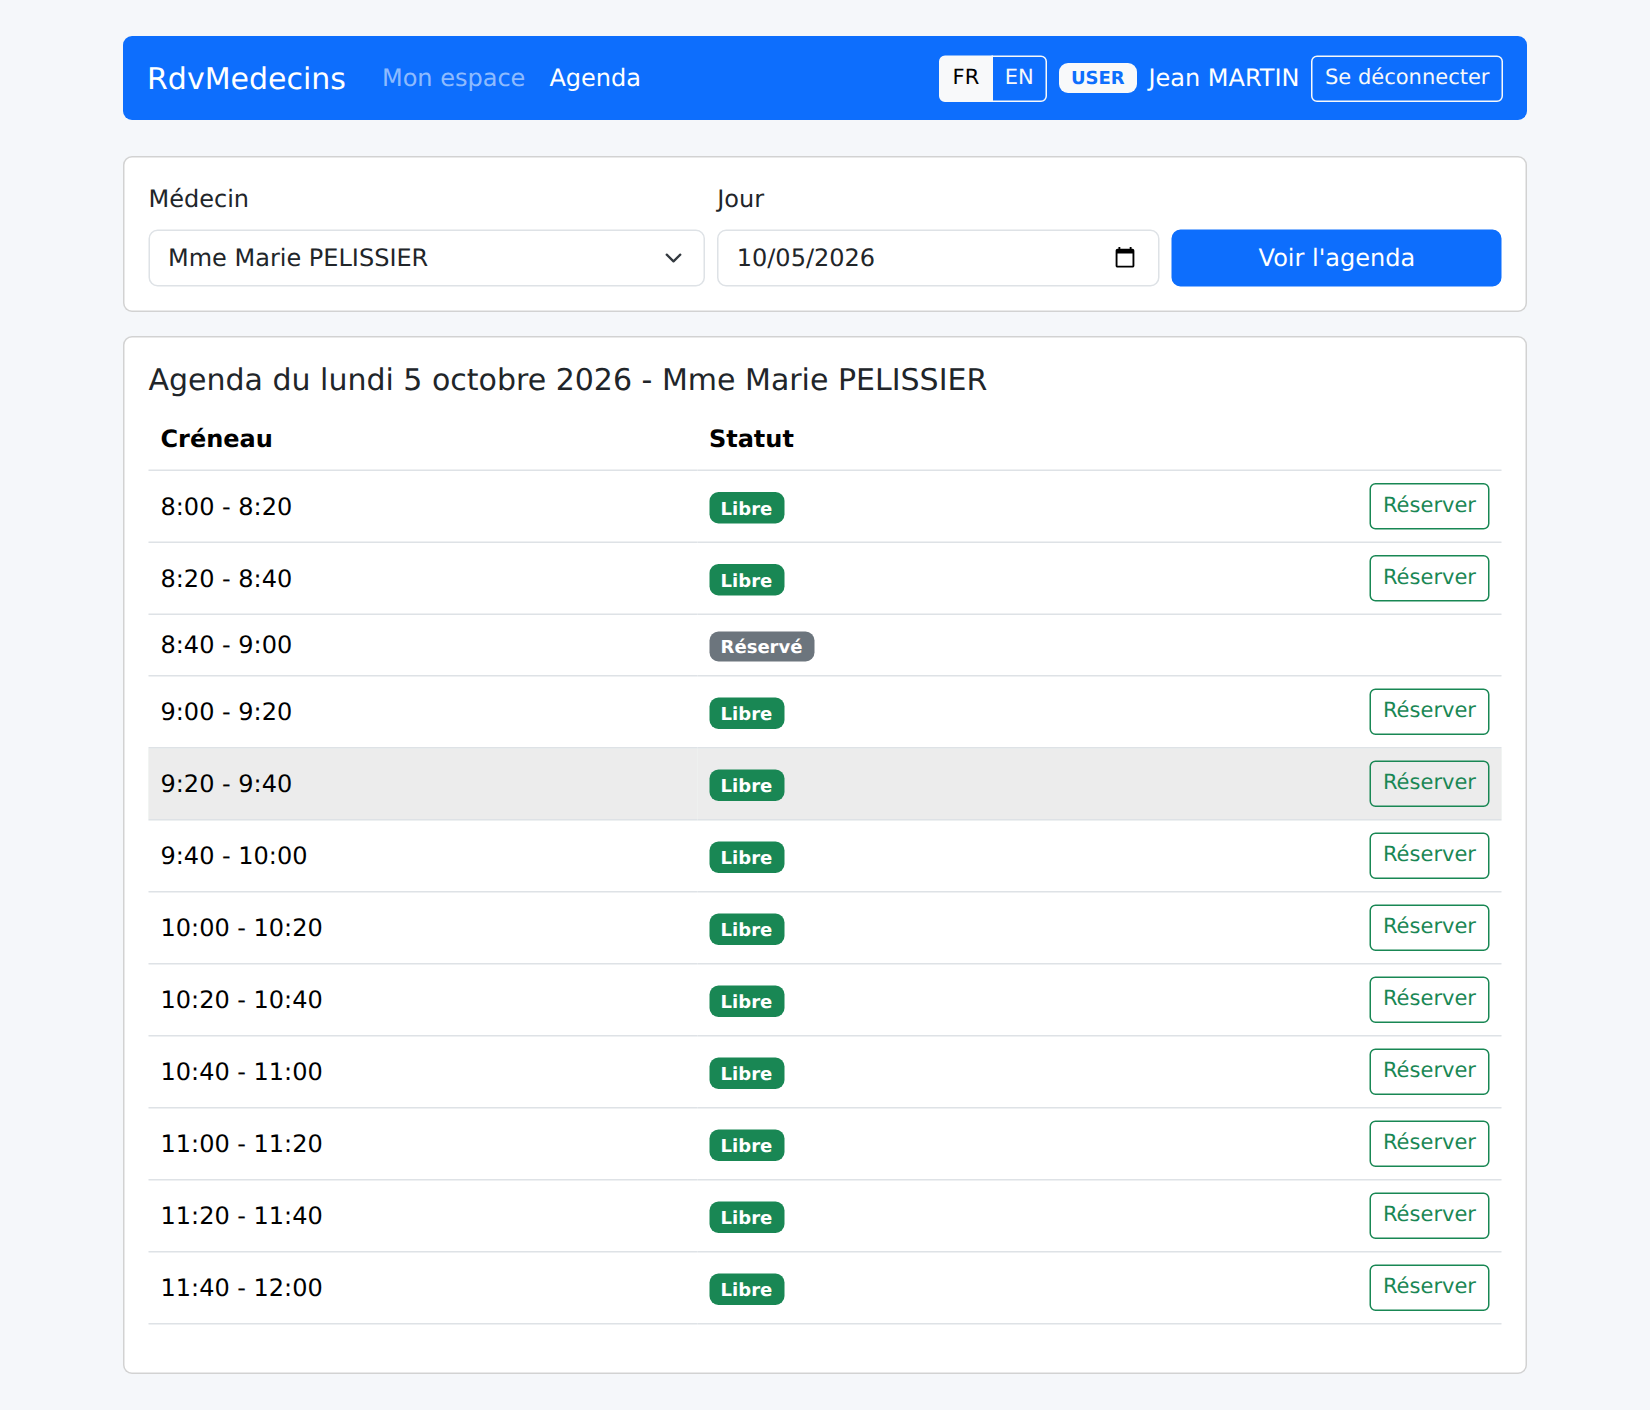Image resolution: width=1650 pixels, height=1410 pixels.
Task: Reserve the 8:00 - 8:20 slot
Action: tap(1429, 506)
